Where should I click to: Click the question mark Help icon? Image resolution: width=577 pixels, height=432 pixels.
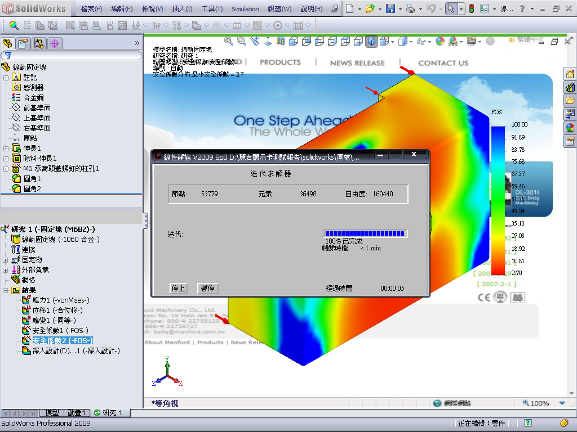click(522, 8)
